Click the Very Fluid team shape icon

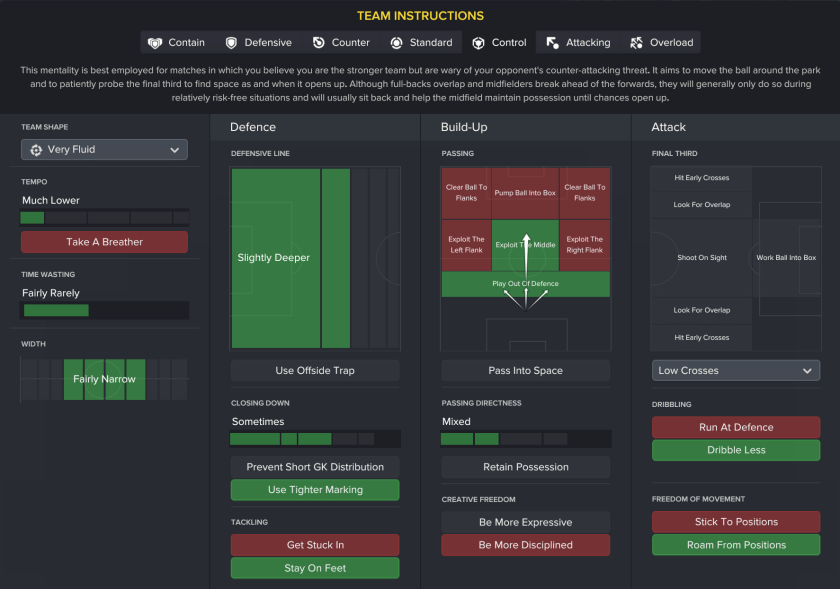coord(36,150)
